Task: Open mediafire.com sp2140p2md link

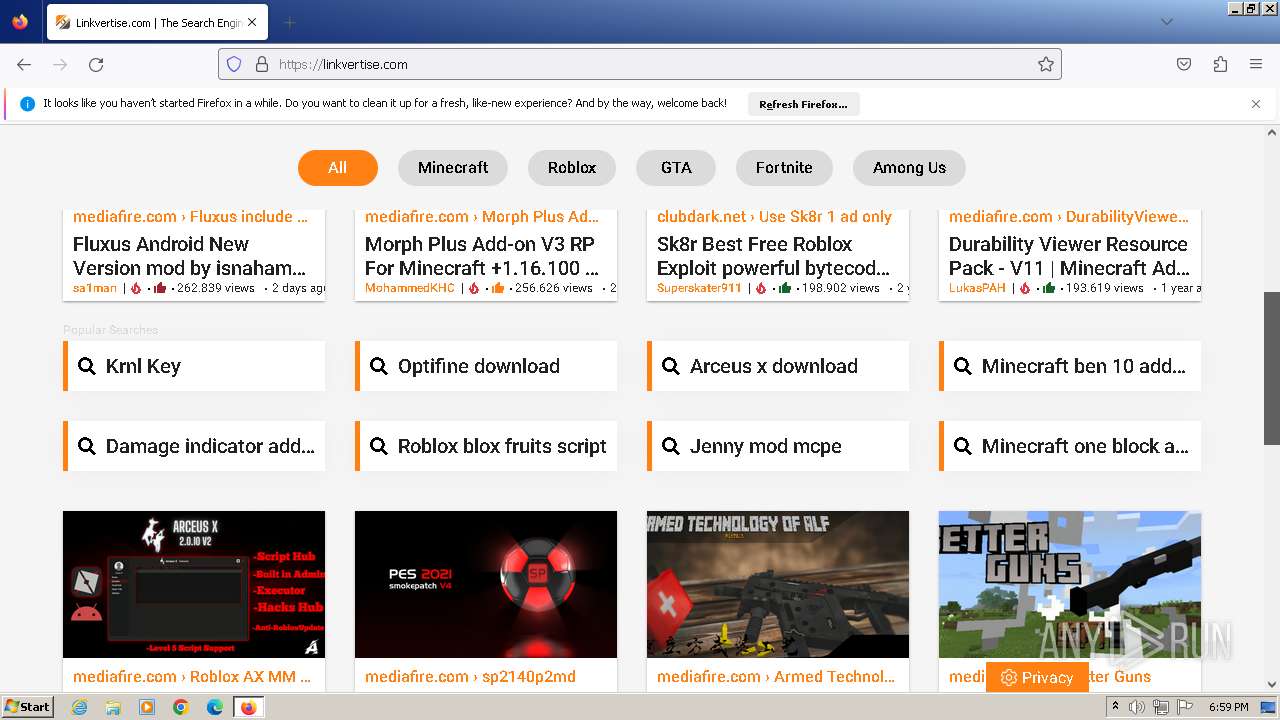Action: pos(470,677)
